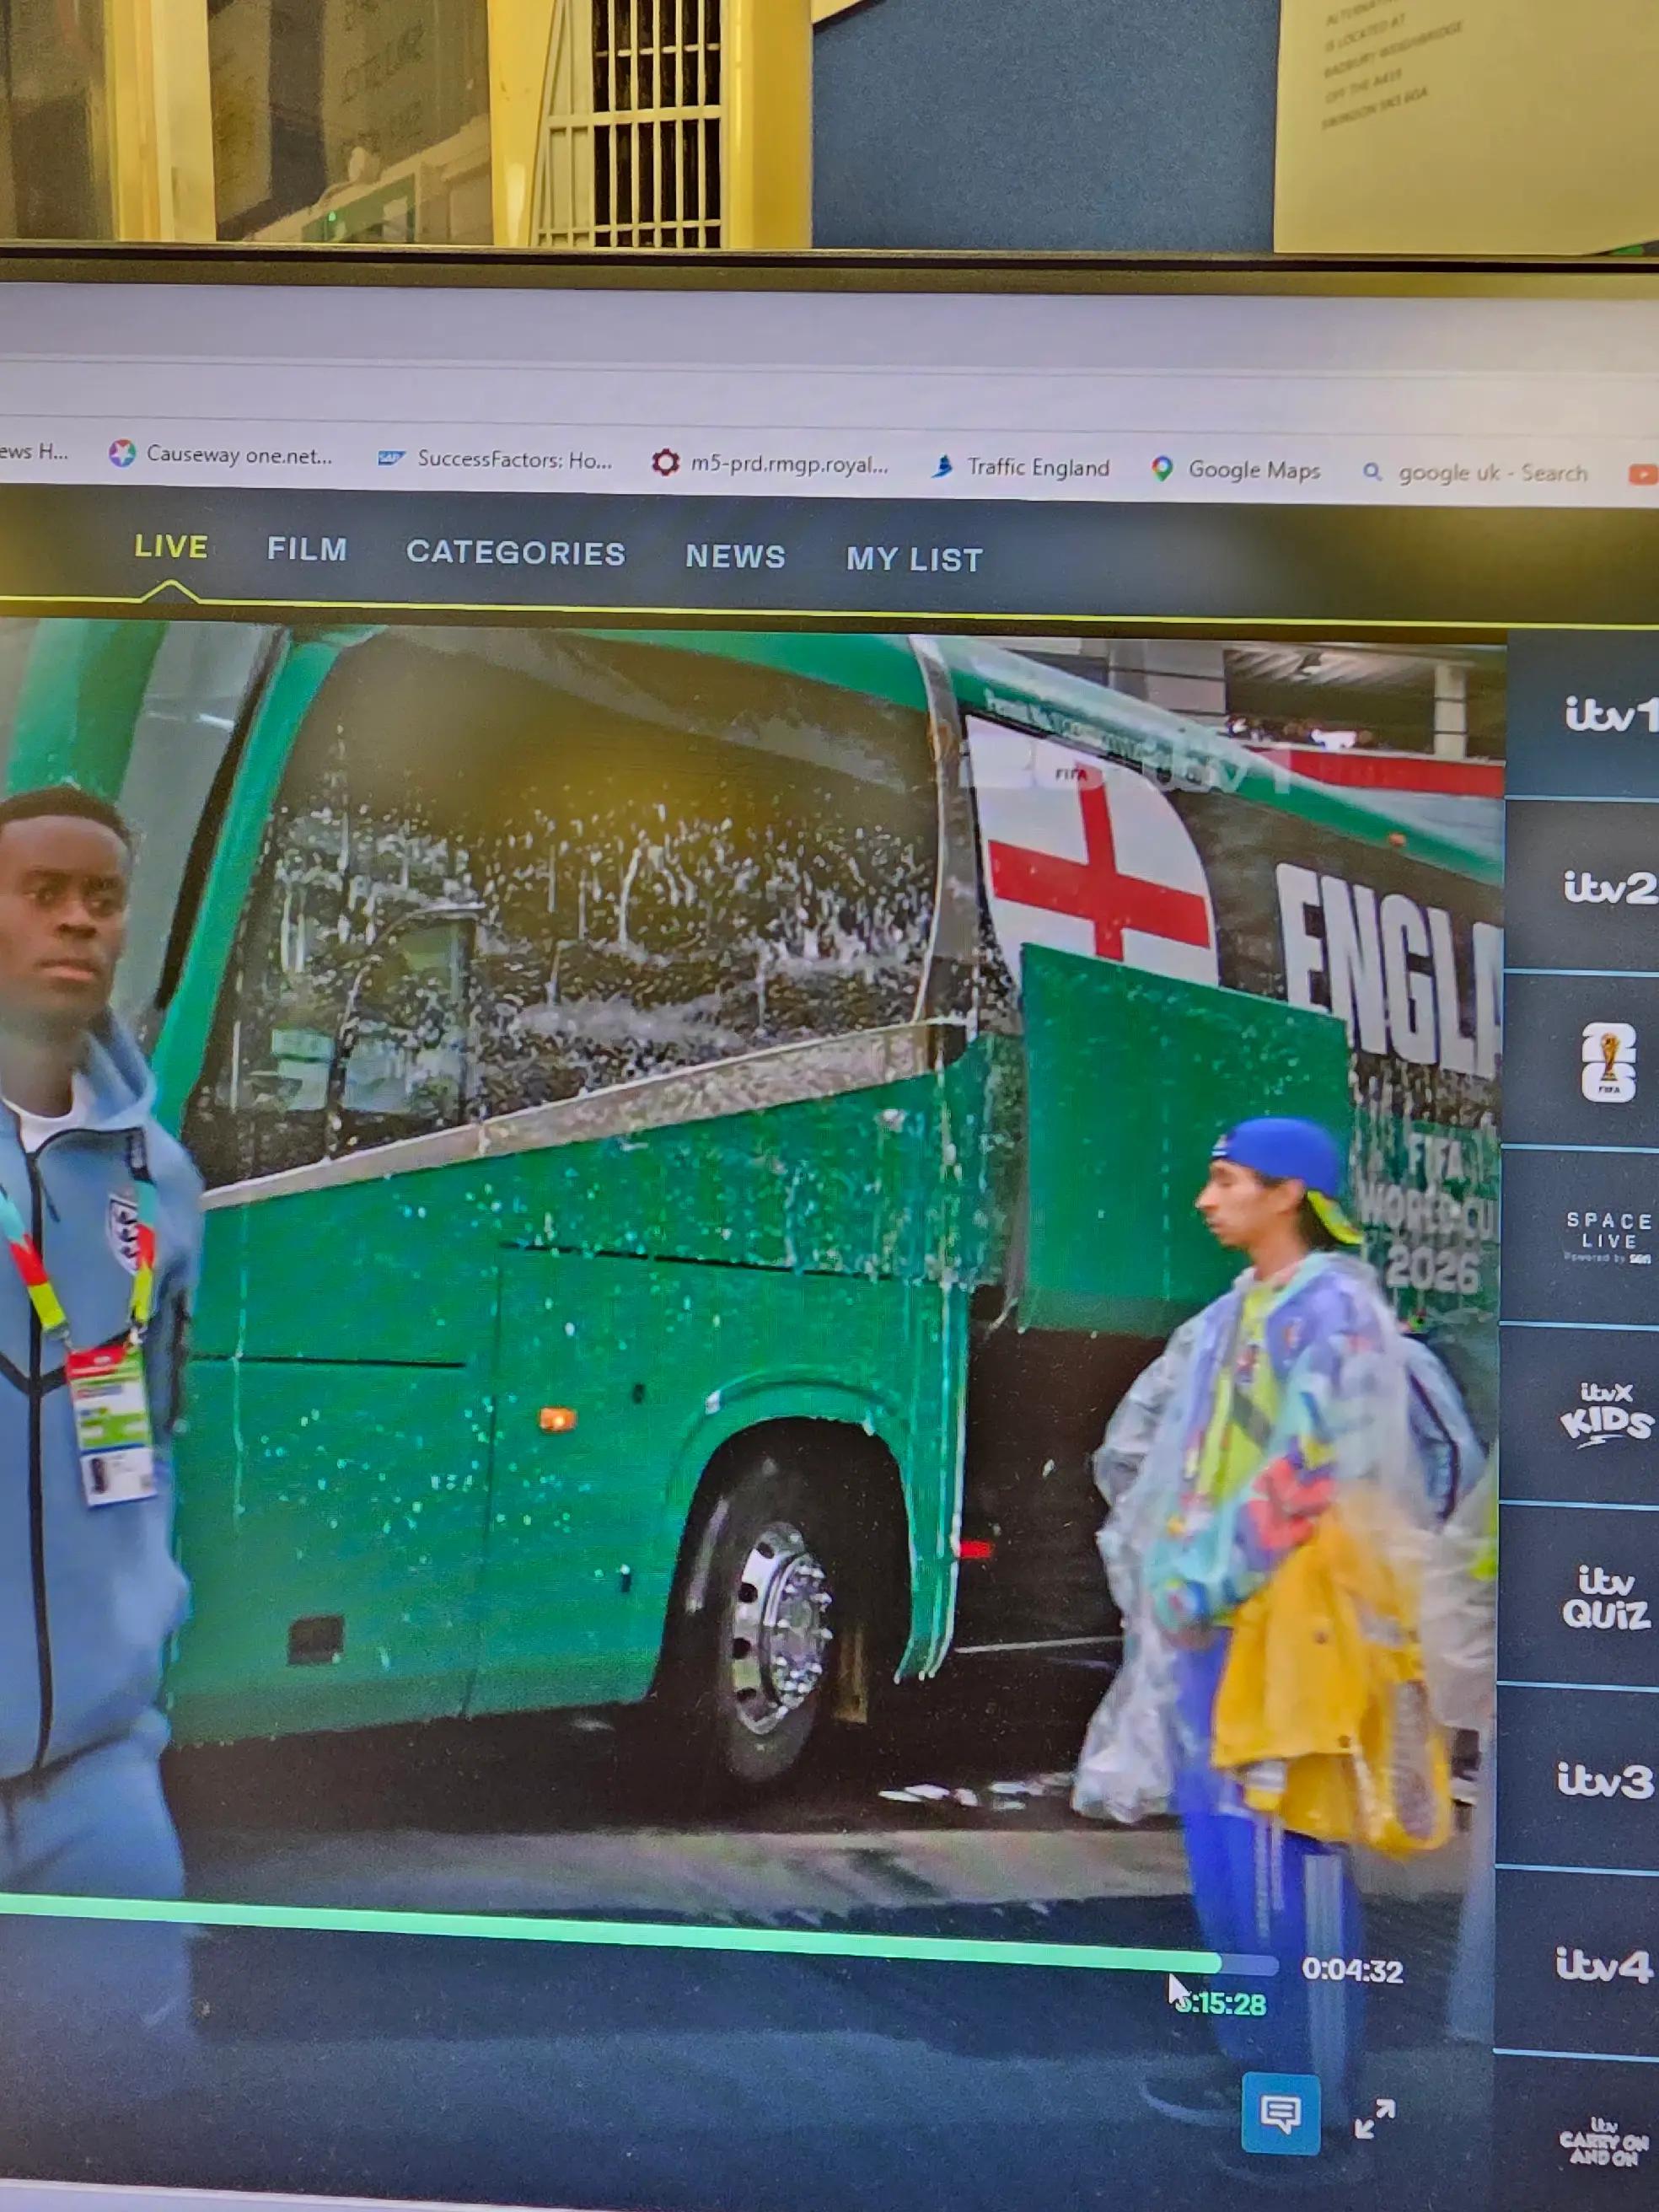
Task: Open the SuccessFactors bookmark
Action: pos(495,460)
